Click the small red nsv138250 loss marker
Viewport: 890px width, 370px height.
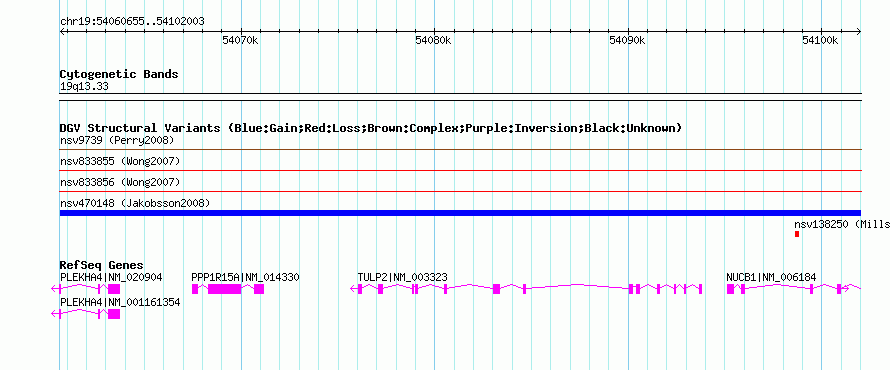point(797,234)
